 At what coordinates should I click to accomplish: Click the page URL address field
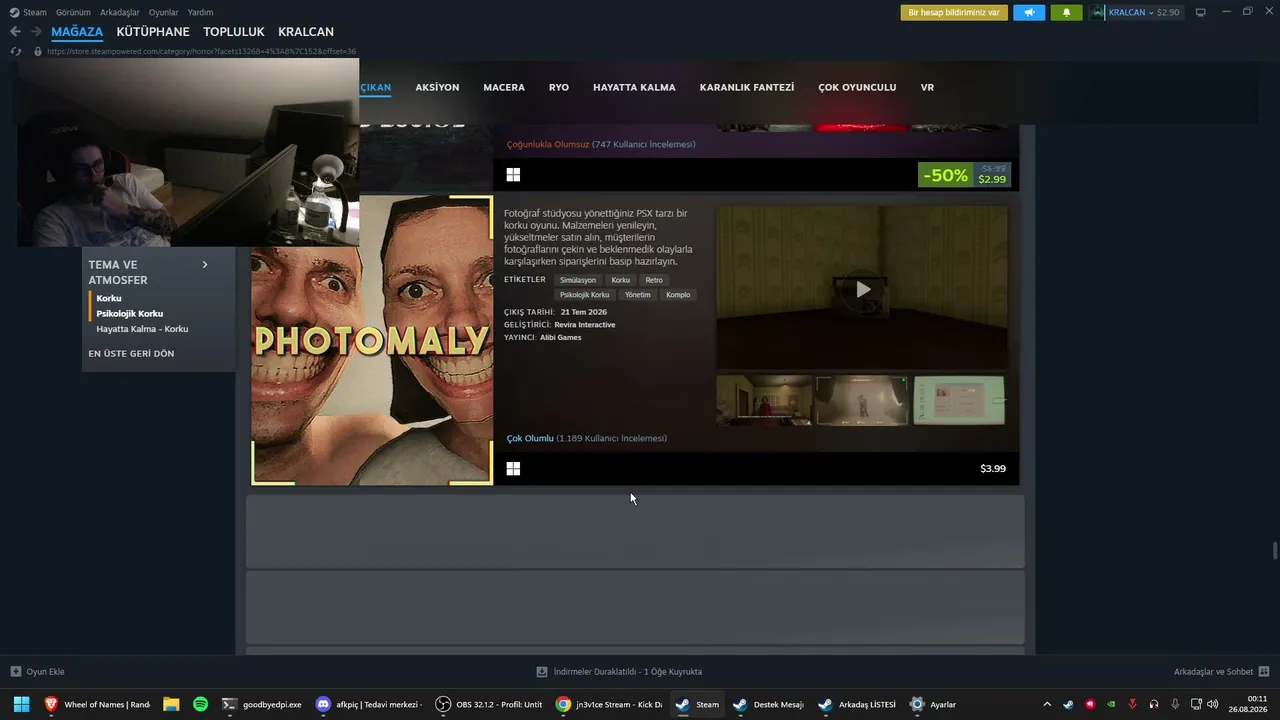pyautogui.click(x=201, y=51)
